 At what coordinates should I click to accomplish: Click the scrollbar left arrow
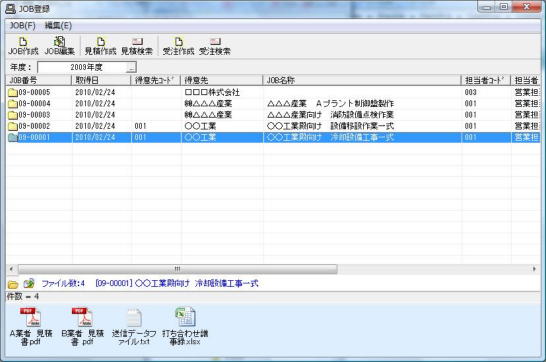[11, 269]
